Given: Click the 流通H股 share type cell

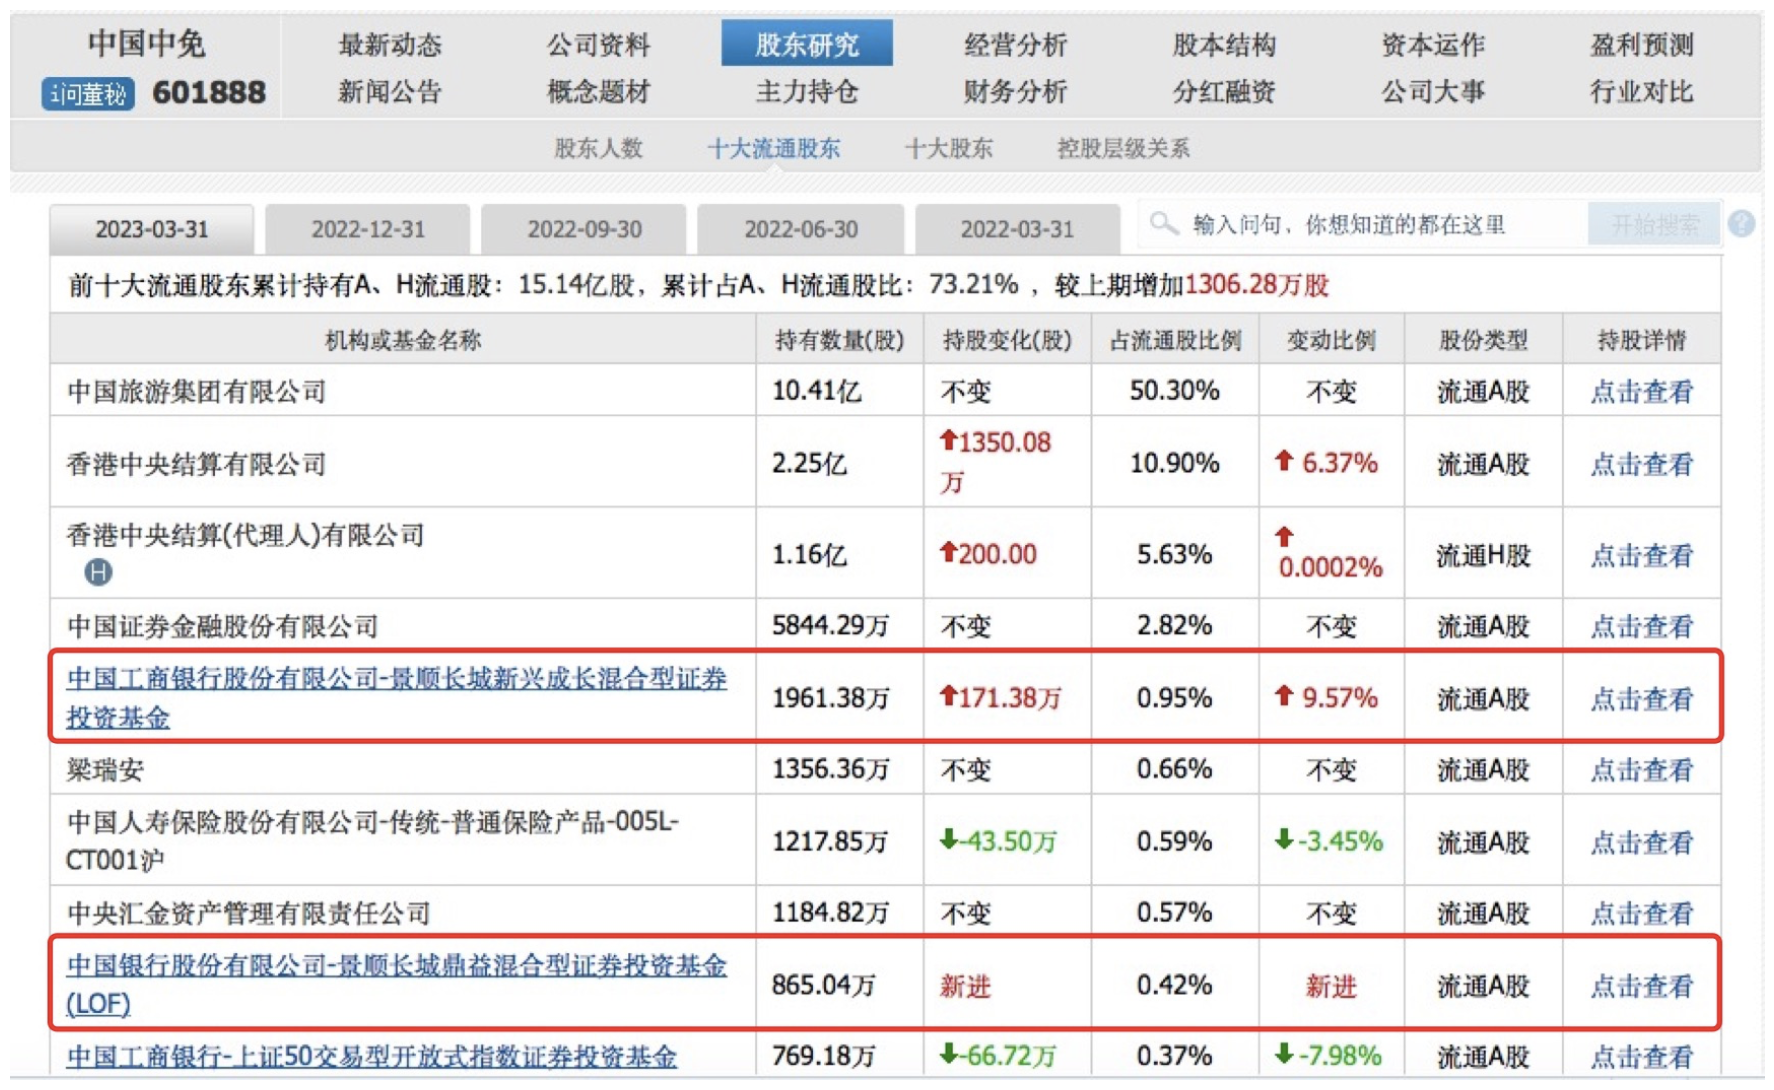Looking at the screenshot, I should point(1483,555).
